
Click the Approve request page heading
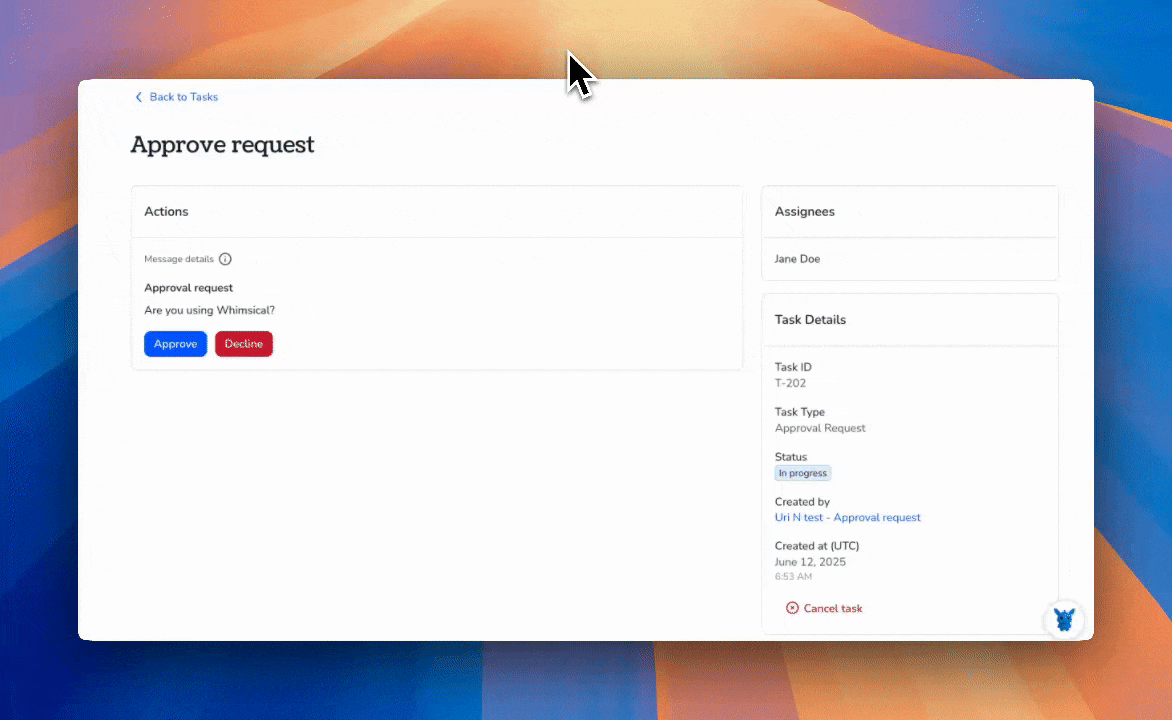tap(223, 144)
